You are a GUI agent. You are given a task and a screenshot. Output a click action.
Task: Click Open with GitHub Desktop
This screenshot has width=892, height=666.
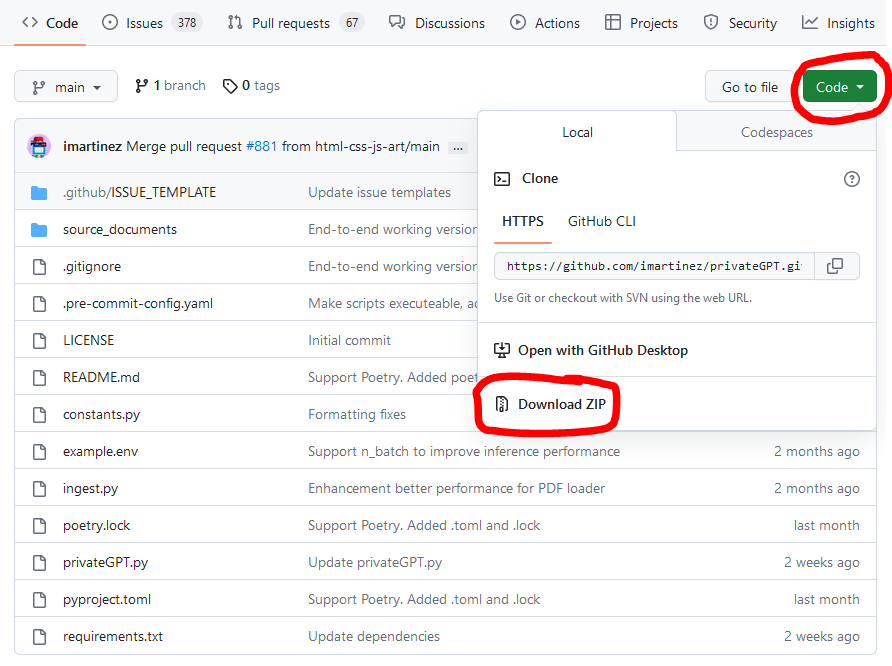click(602, 350)
